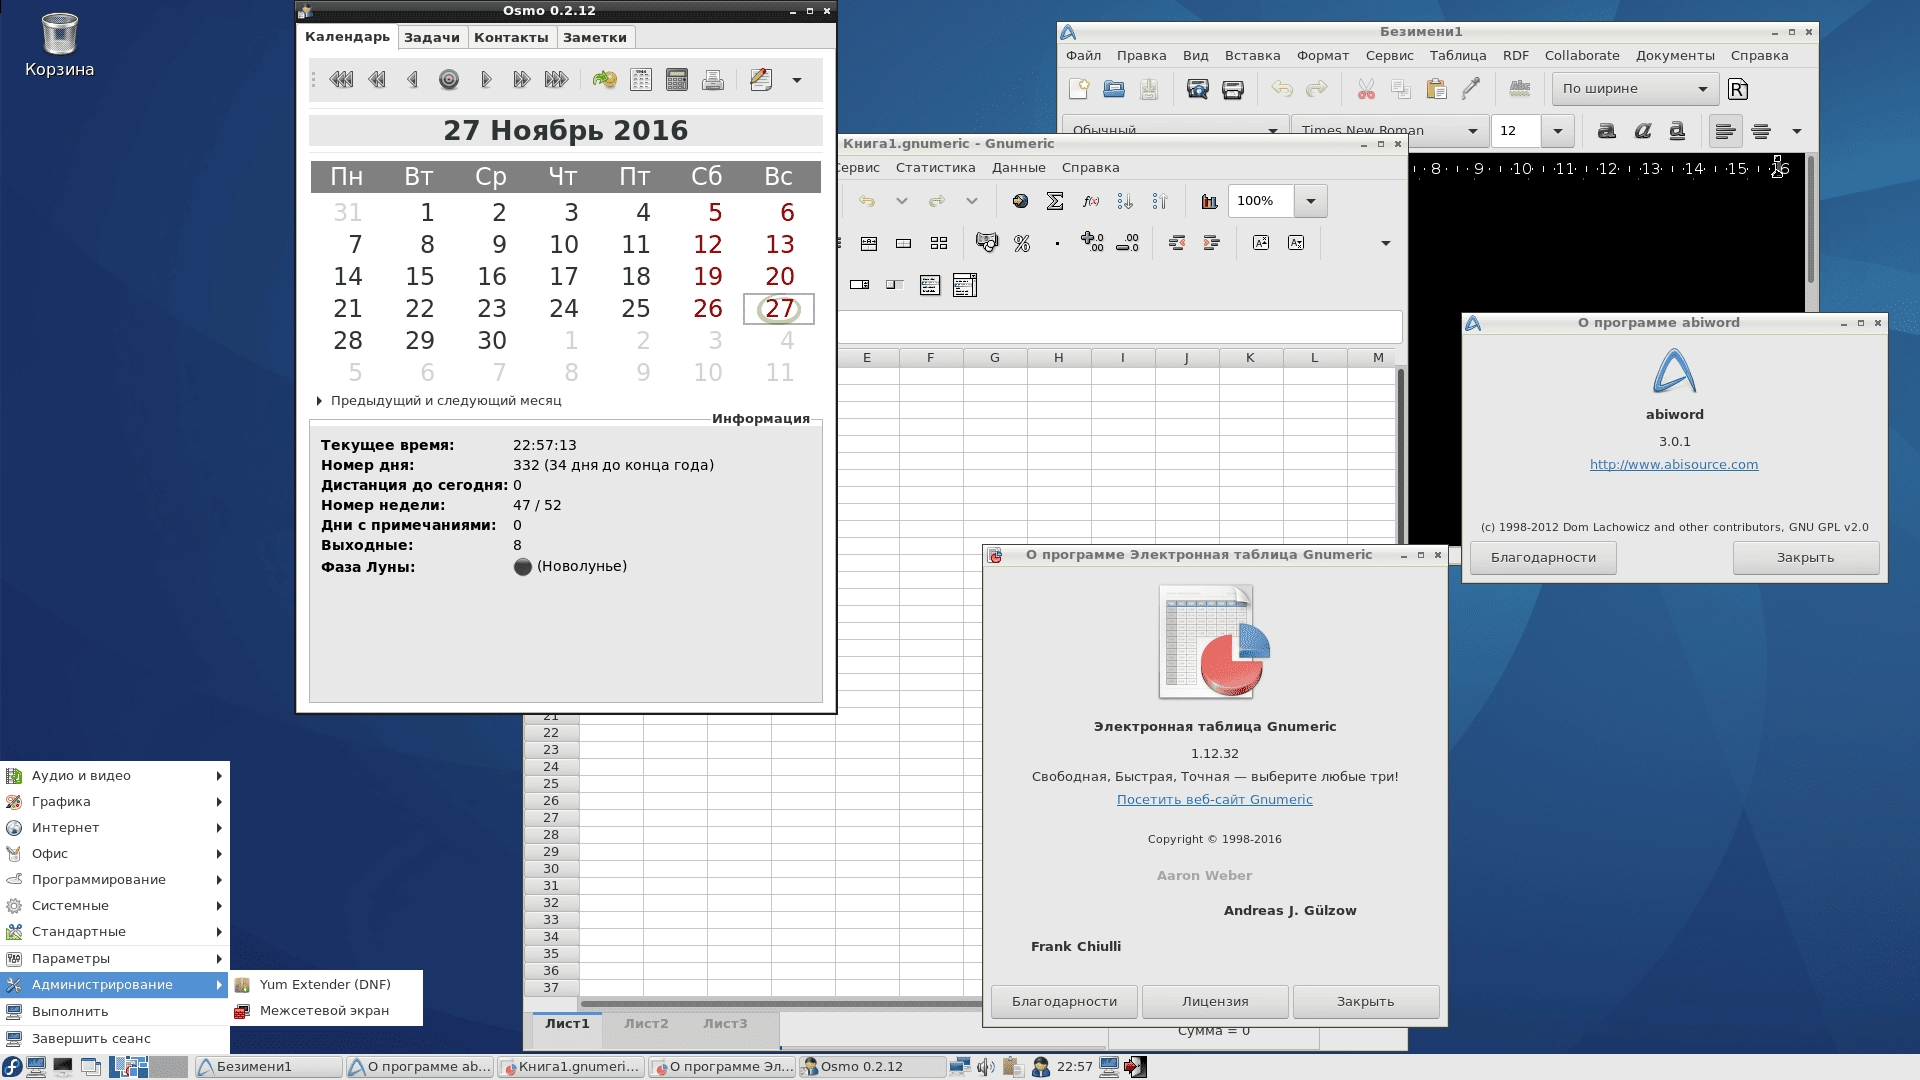Open Таблица menu in AbiWord
Screen dimensions: 1920x1080
tap(1458, 56)
